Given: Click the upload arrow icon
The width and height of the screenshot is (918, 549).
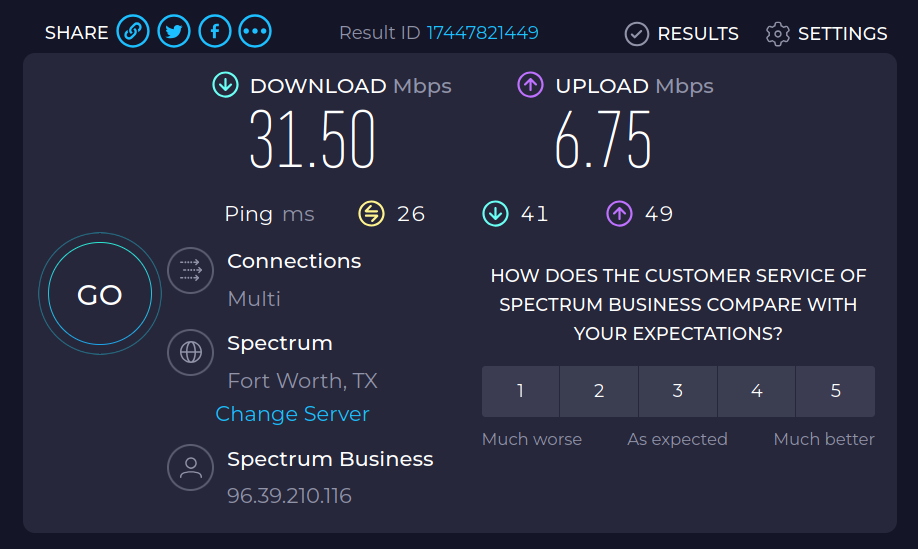Looking at the screenshot, I should tap(530, 86).
